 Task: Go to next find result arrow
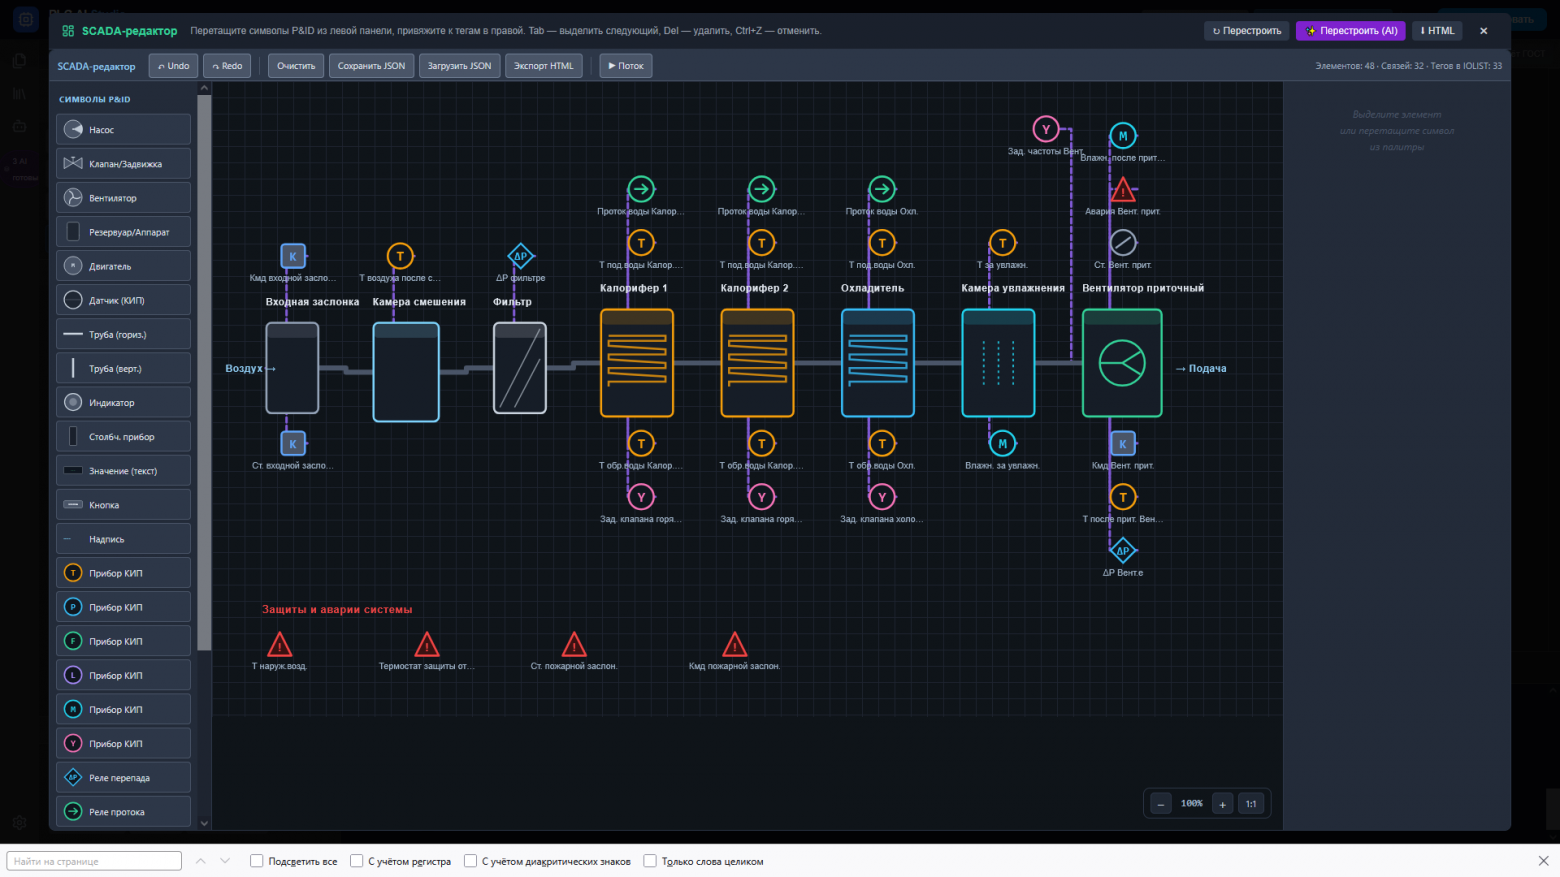pyautogui.click(x=225, y=861)
